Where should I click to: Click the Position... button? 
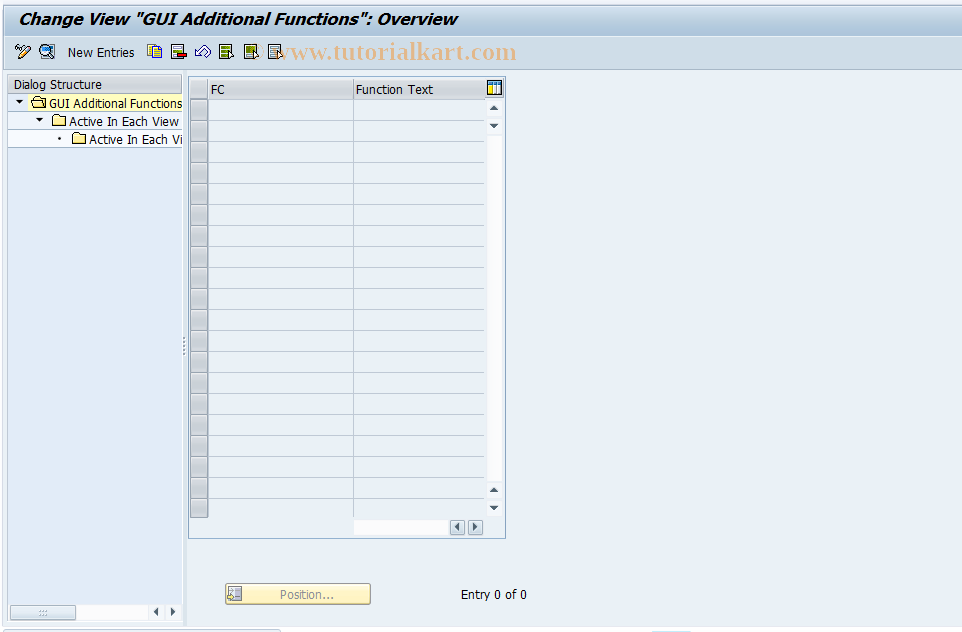tap(298, 594)
